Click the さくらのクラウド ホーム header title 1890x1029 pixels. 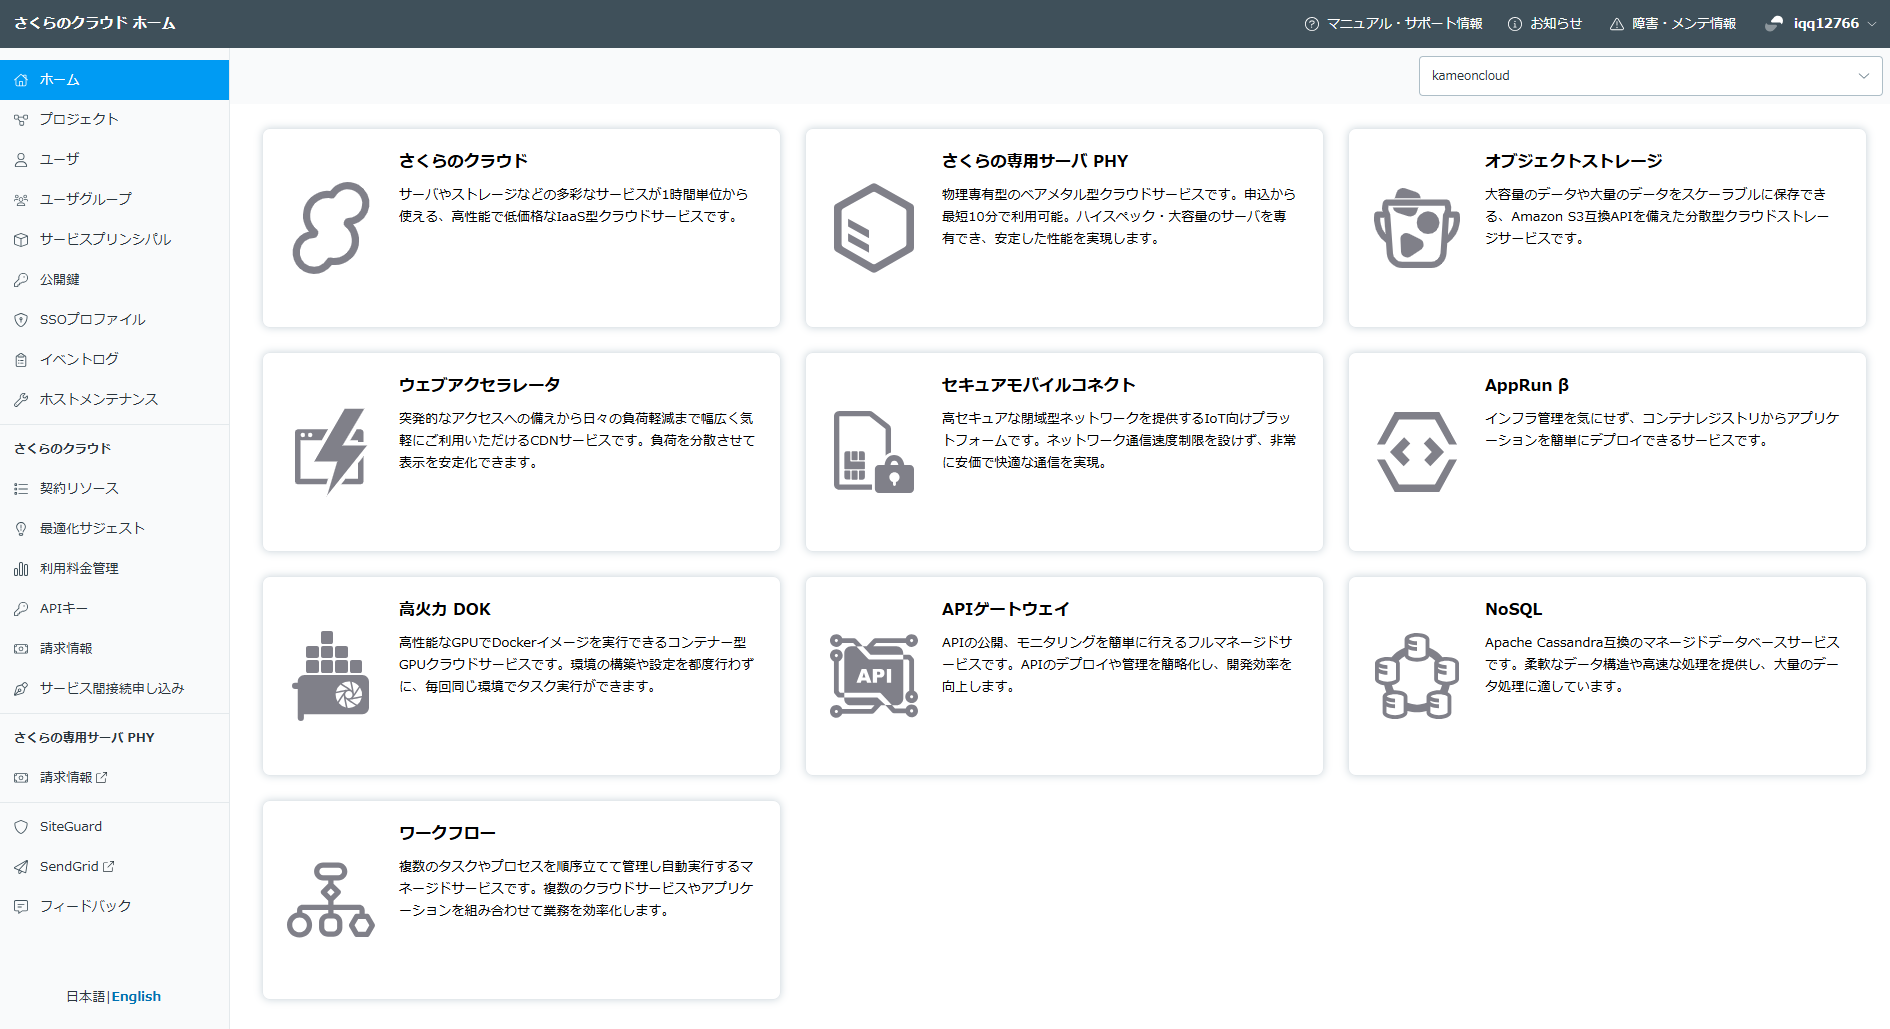(x=95, y=23)
